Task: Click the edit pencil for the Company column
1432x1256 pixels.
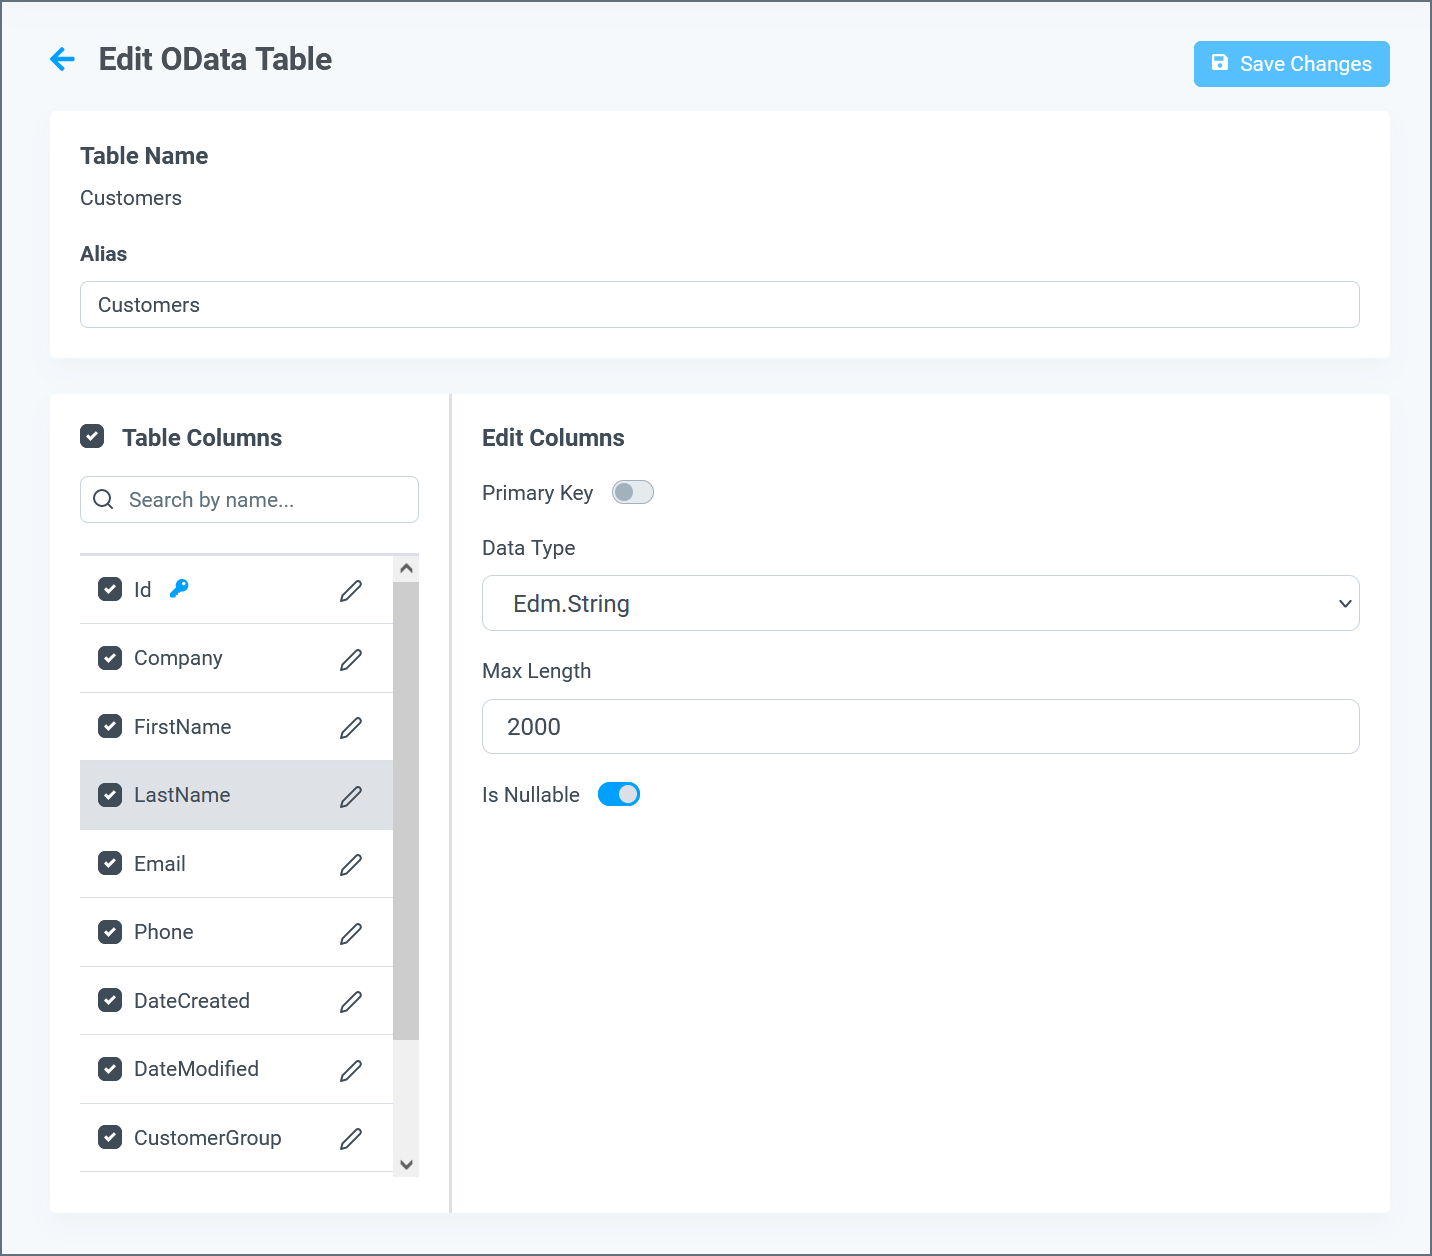Action: tap(351, 659)
